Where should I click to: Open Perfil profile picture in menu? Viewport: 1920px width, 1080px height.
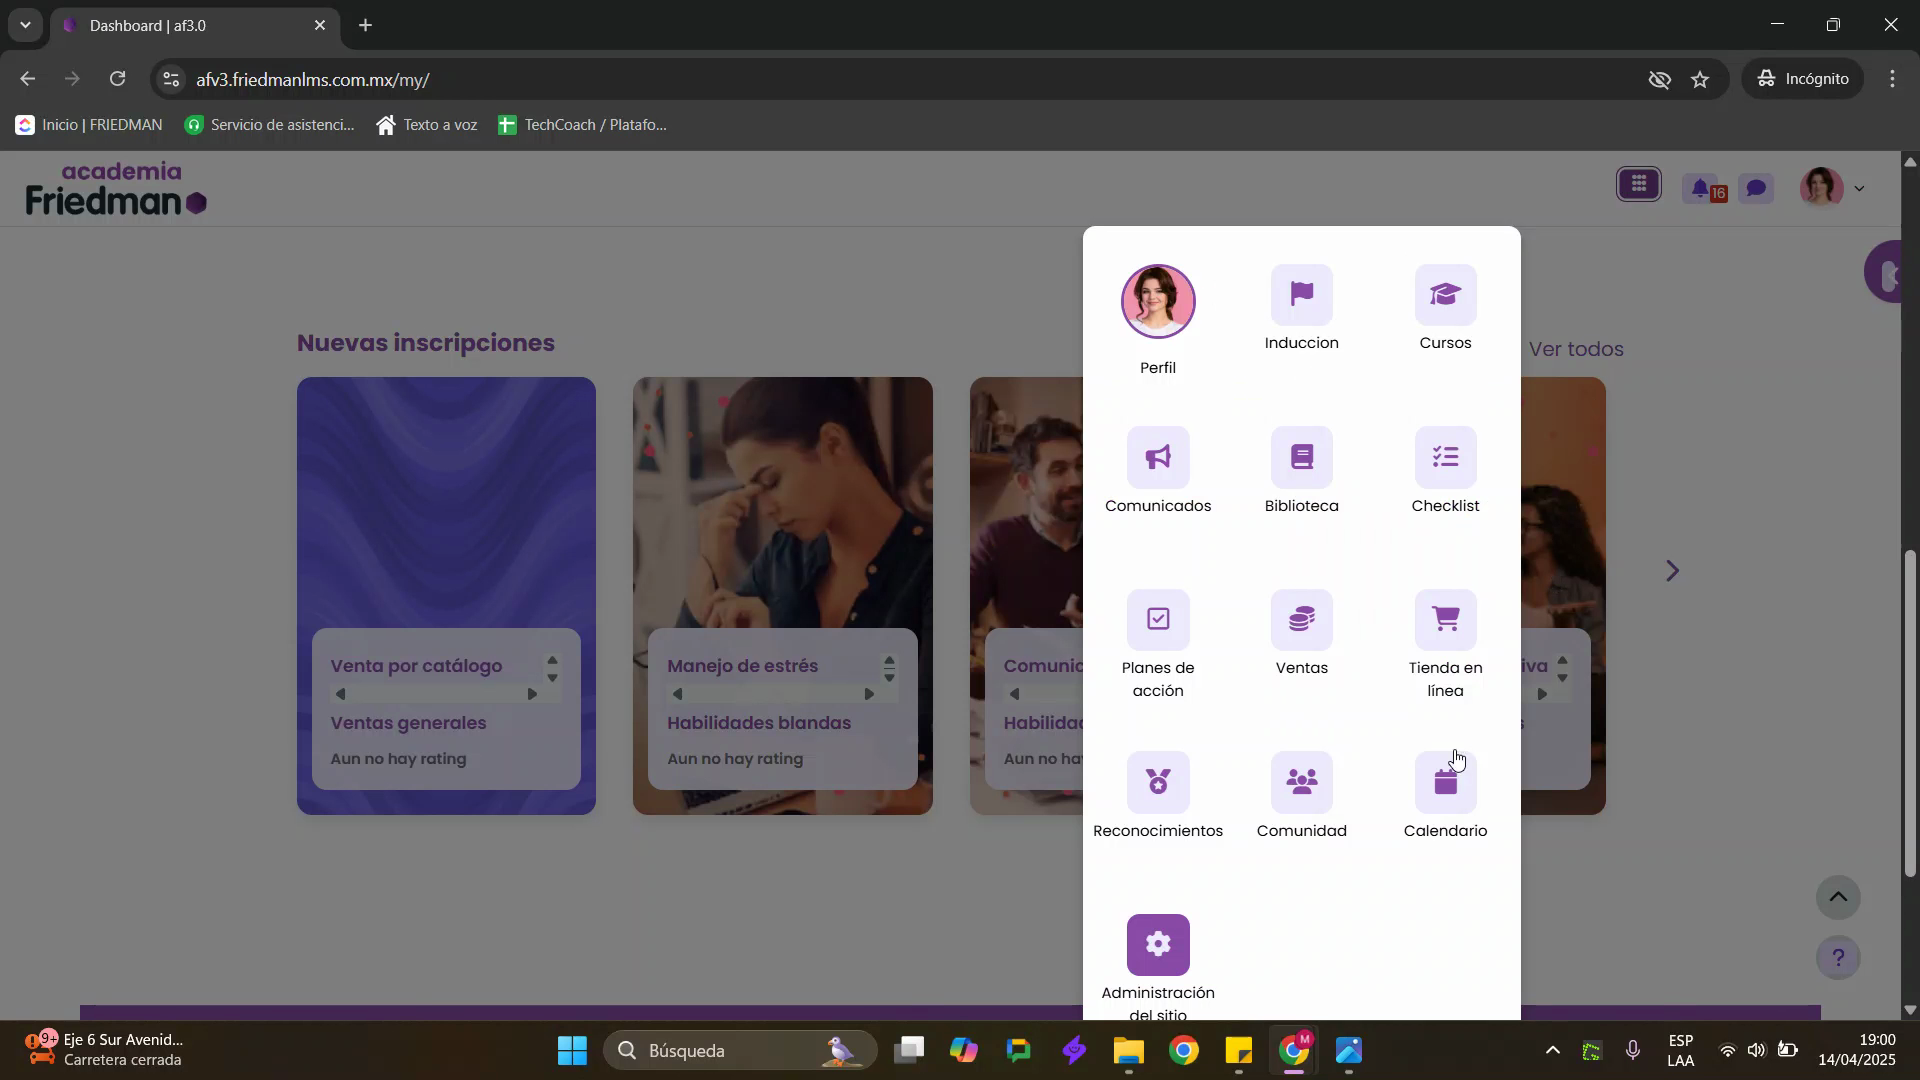pyautogui.click(x=1157, y=302)
